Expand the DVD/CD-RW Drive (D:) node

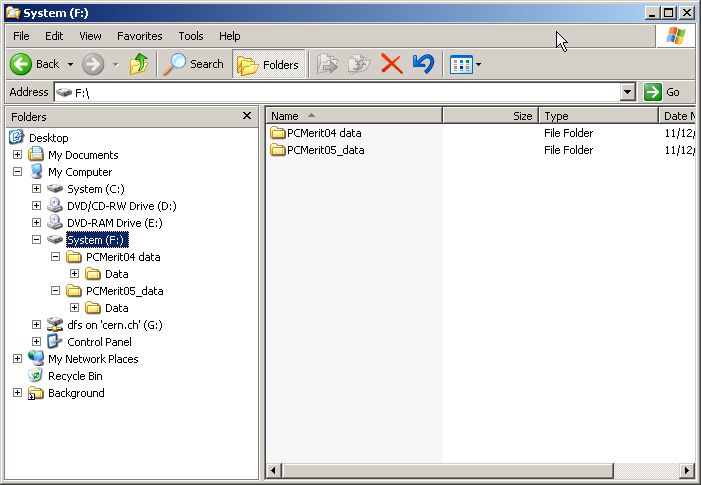(36, 206)
